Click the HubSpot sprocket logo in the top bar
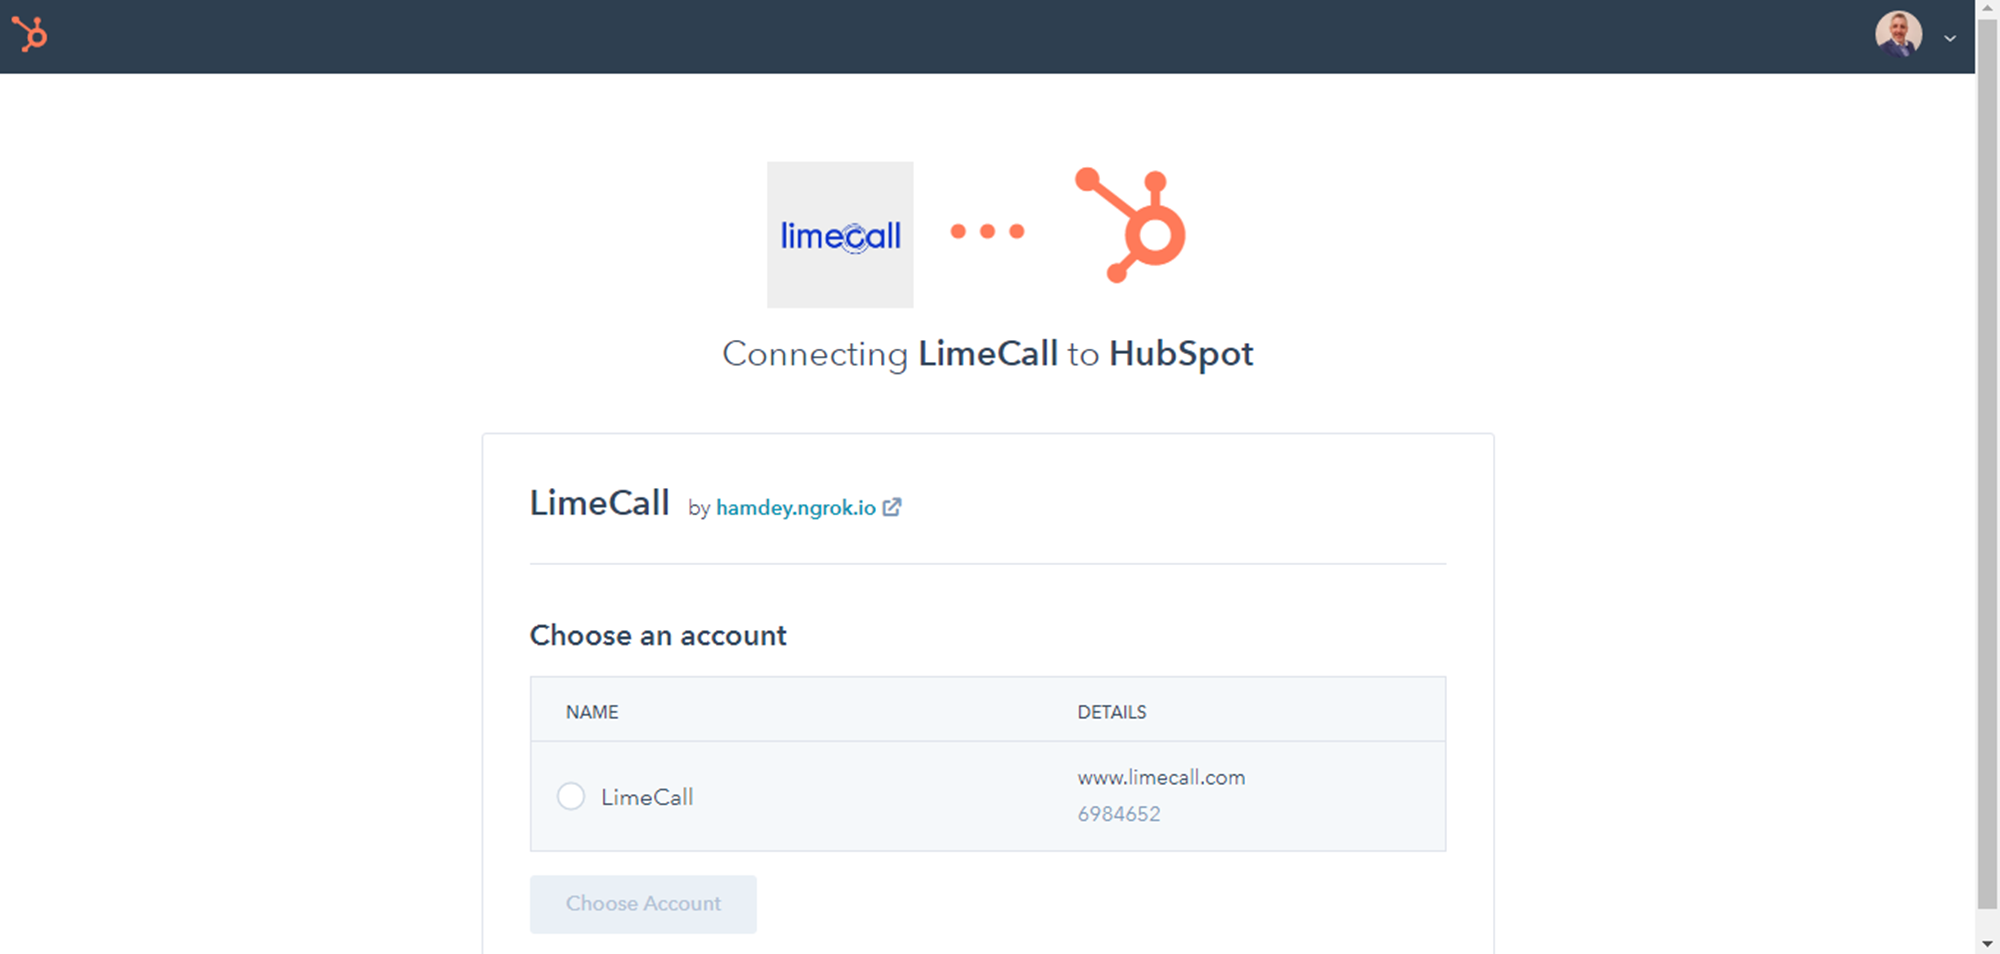Viewport: 2000px width, 954px height. [30, 35]
